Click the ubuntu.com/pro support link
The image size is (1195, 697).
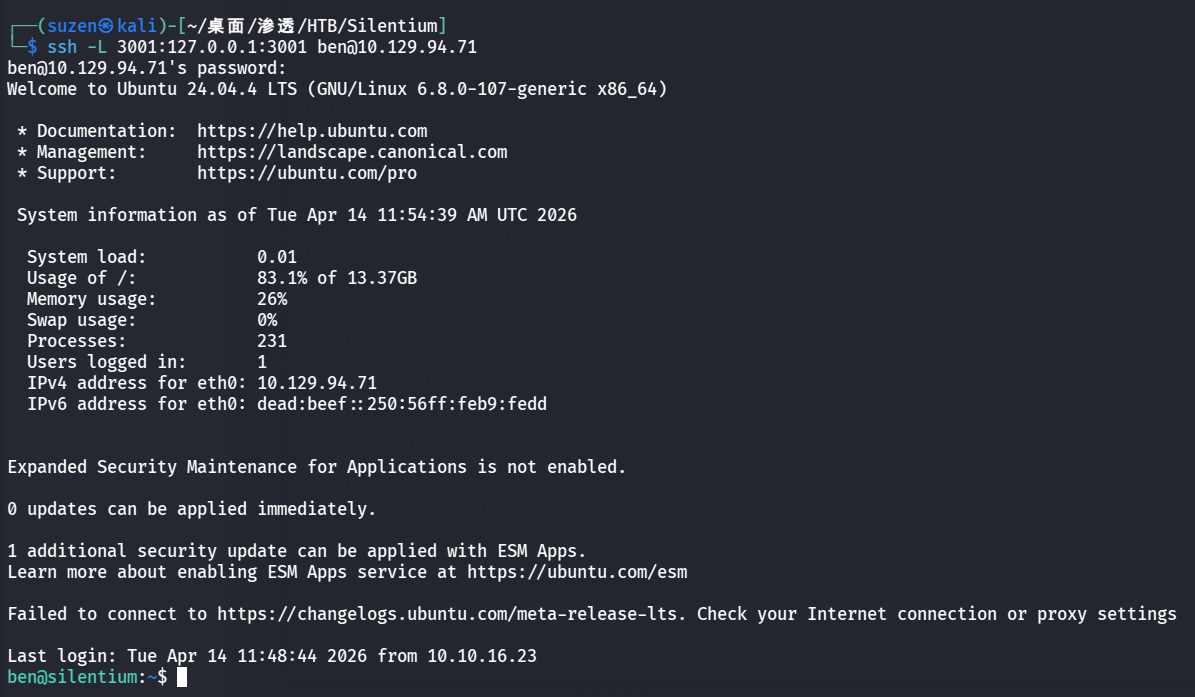coord(307,173)
